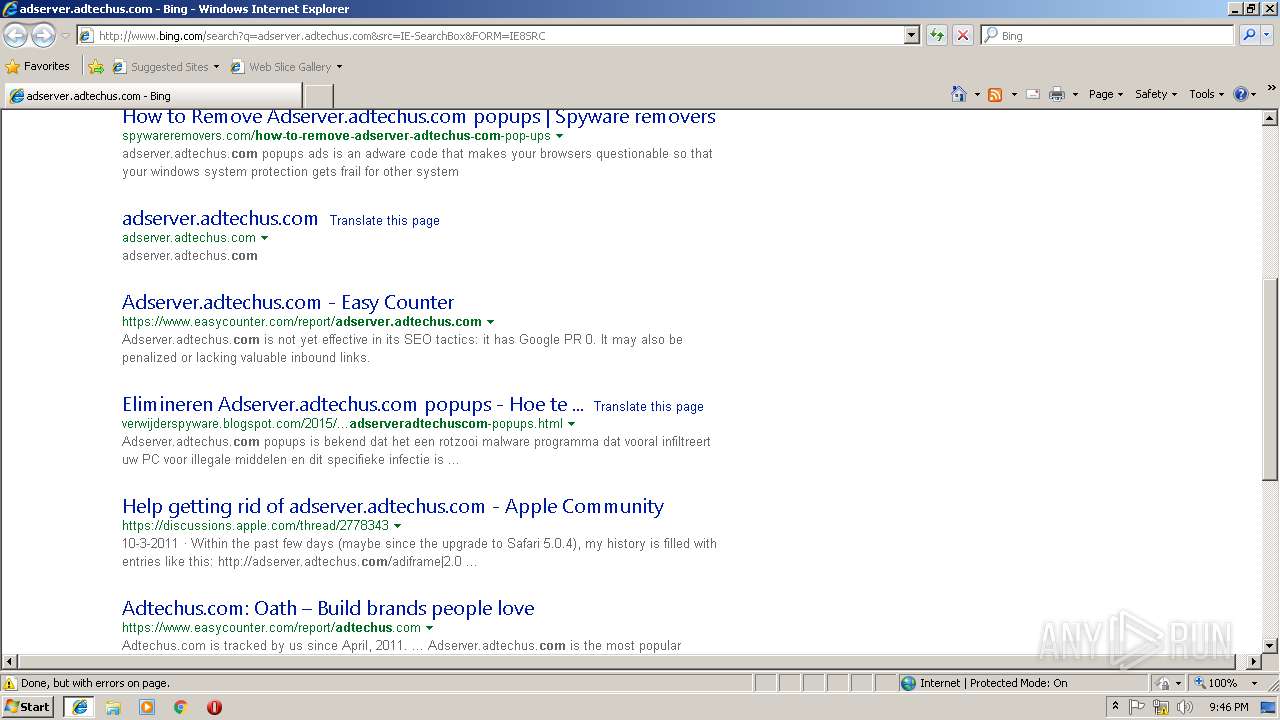Click the clock showing 9:46 PM
Viewport: 1280px width, 720px height.
[x=1228, y=707]
